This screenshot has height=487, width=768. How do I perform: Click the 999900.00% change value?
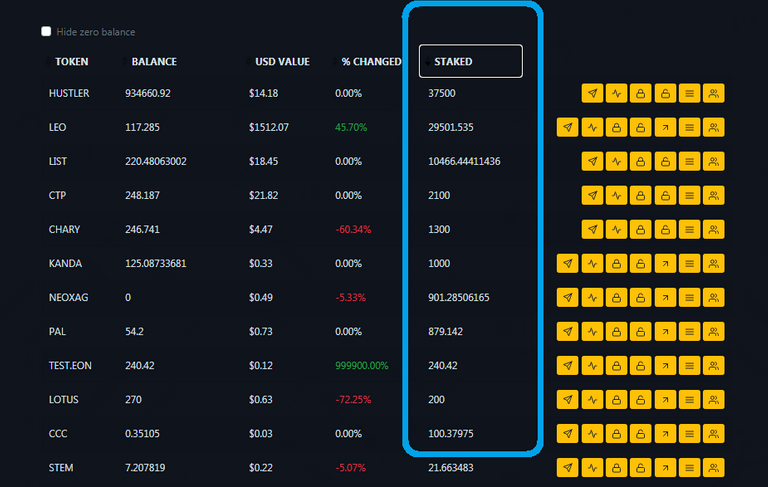361,365
